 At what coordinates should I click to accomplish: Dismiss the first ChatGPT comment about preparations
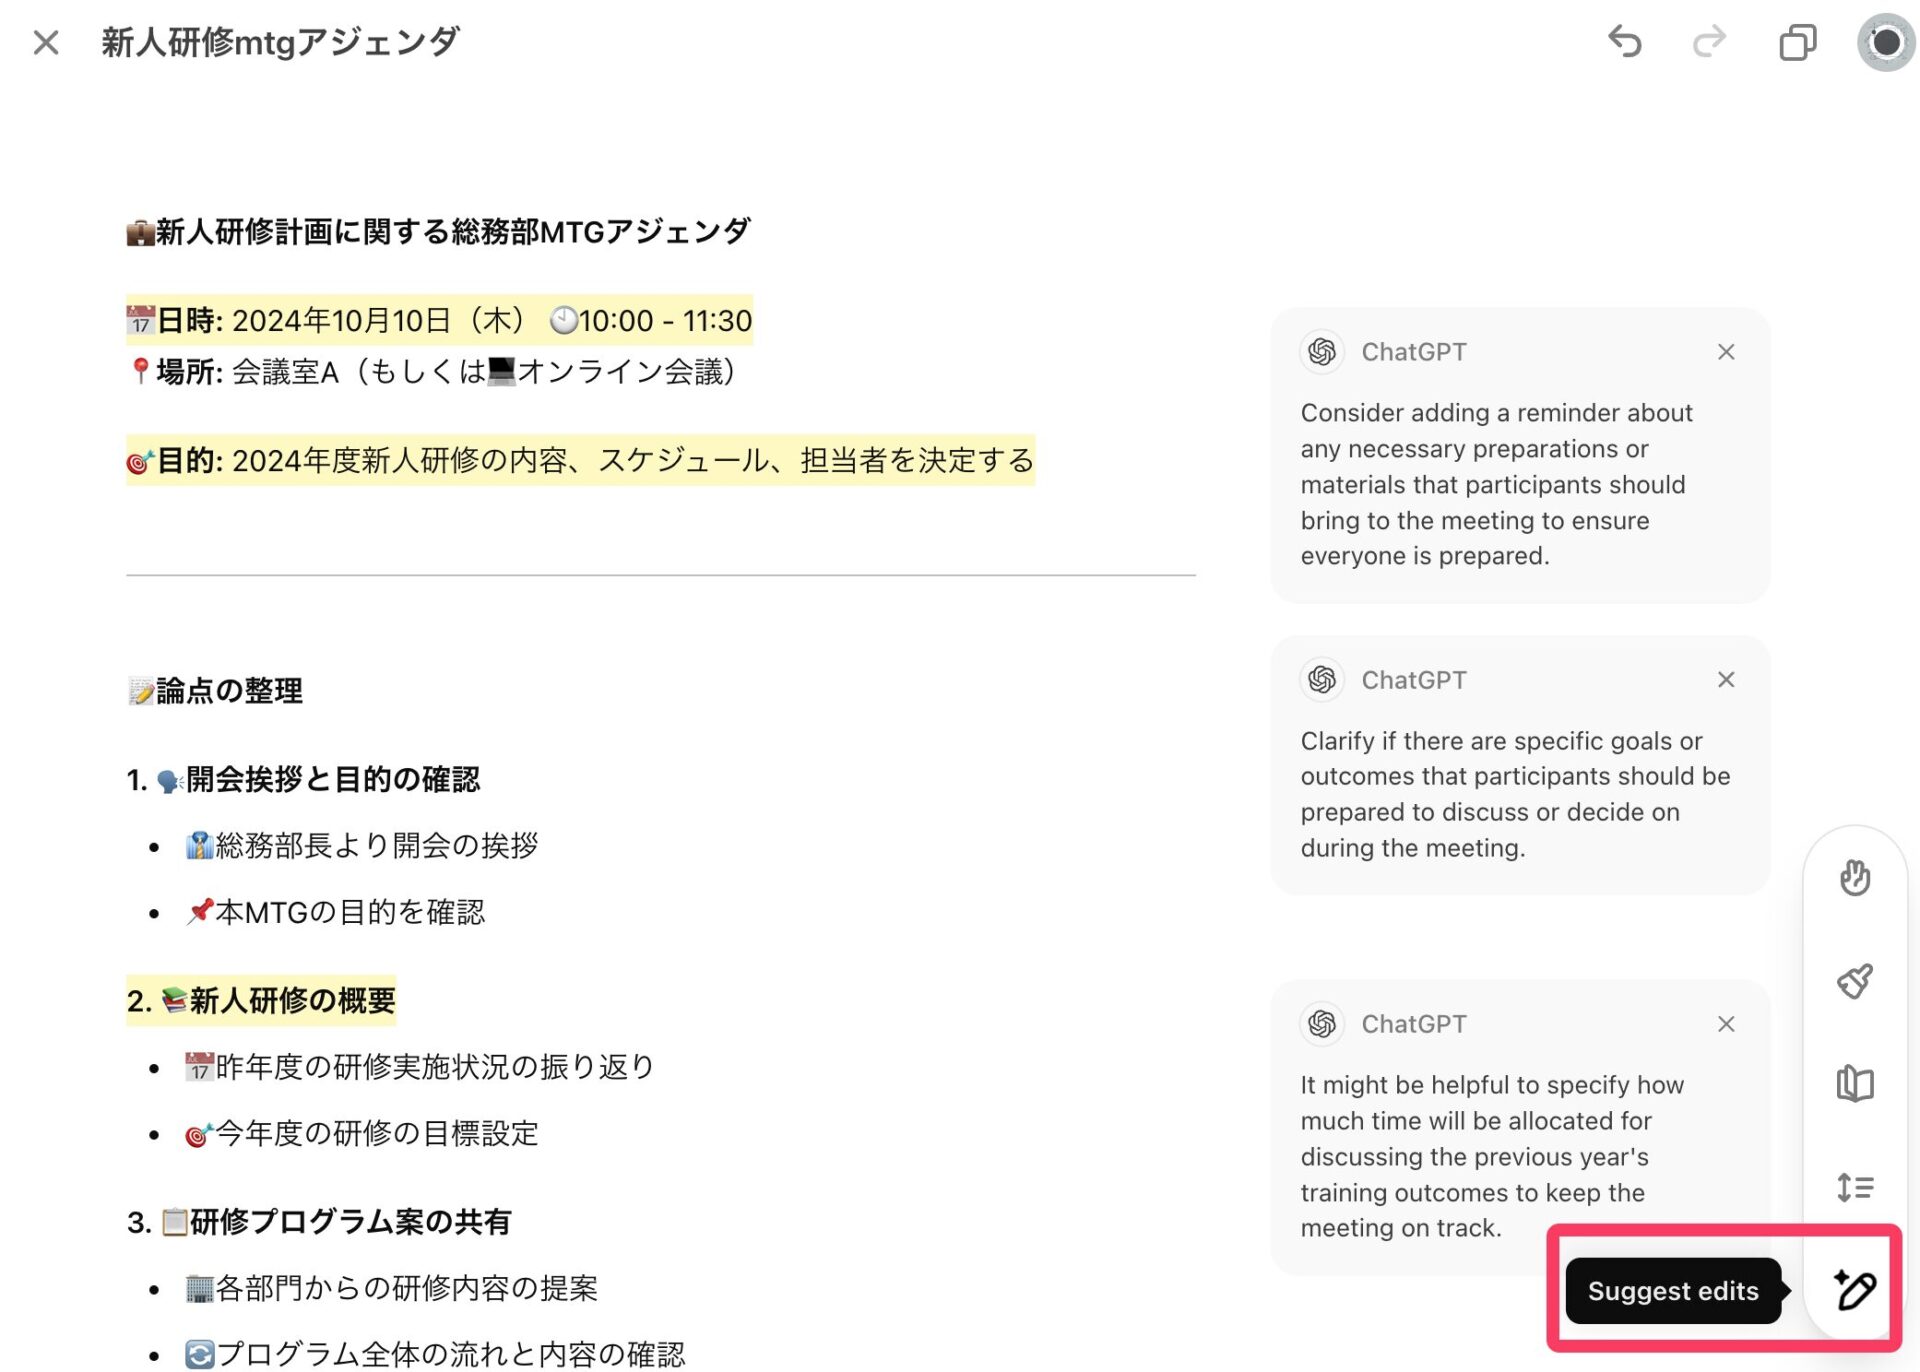click(x=1725, y=352)
